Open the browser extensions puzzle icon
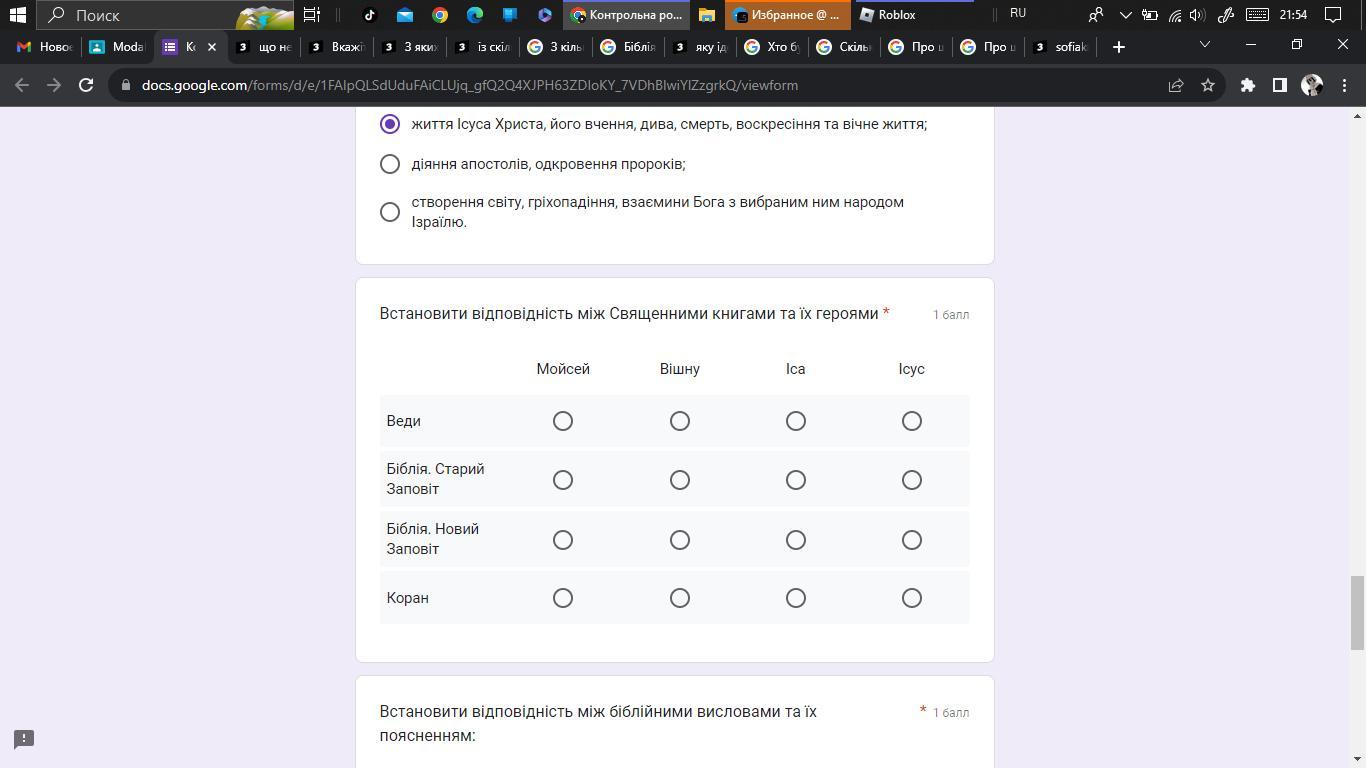1366x768 pixels. pos(1247,85)
